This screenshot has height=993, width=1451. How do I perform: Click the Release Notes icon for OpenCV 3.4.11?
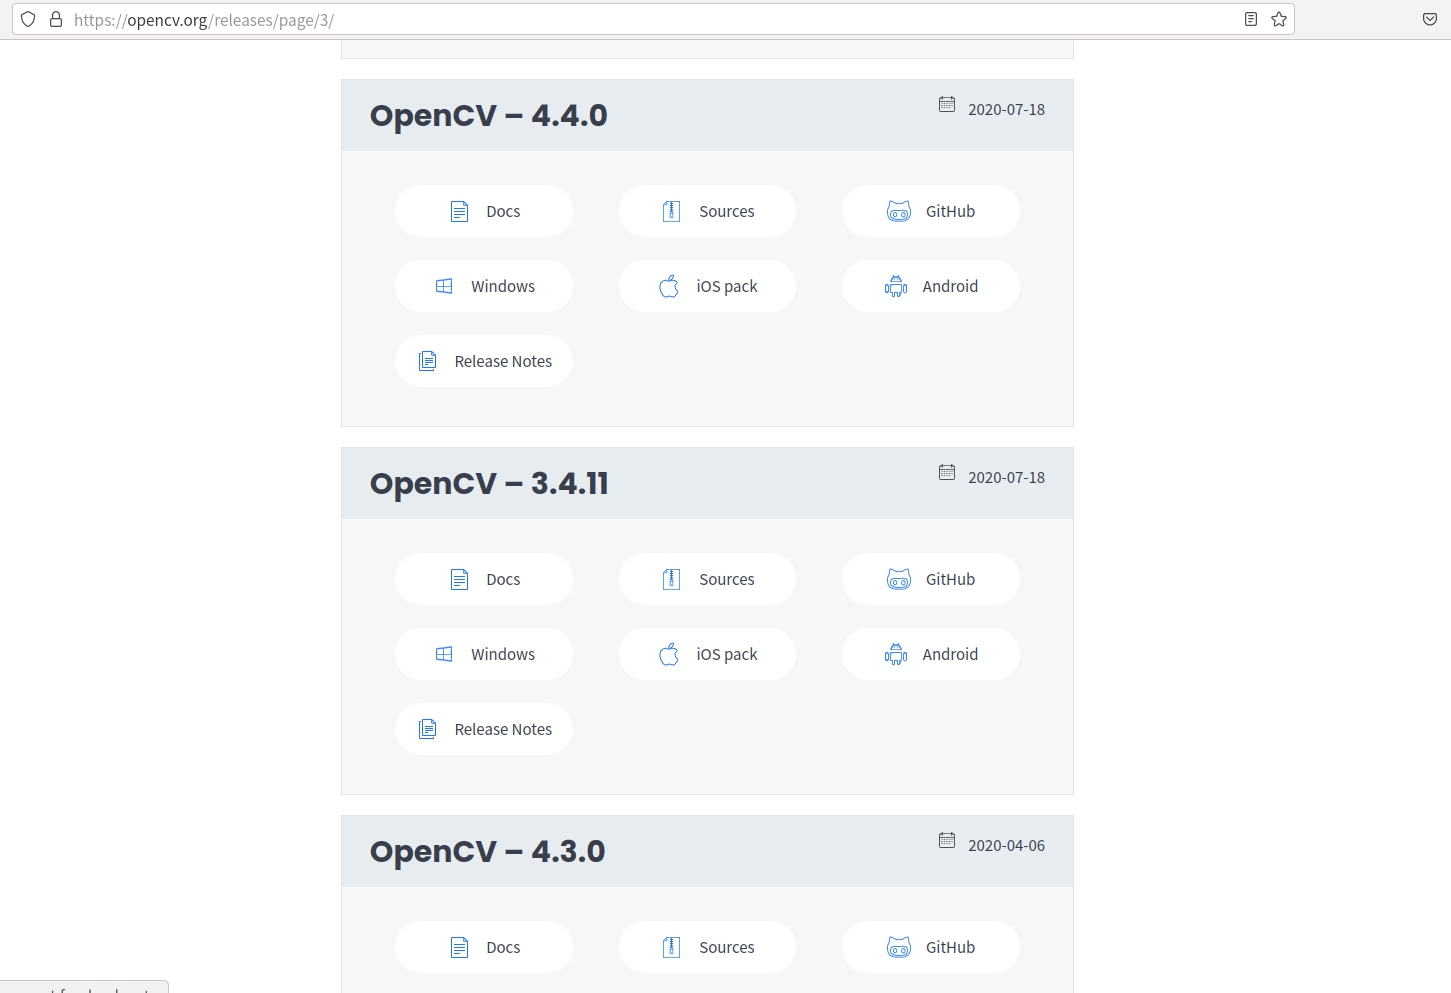[x=428, y=729]
